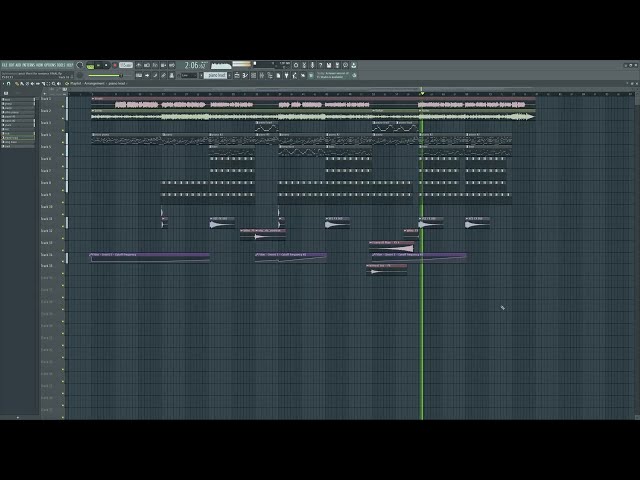Mute Track 1 with its green switch

(63, 107)
